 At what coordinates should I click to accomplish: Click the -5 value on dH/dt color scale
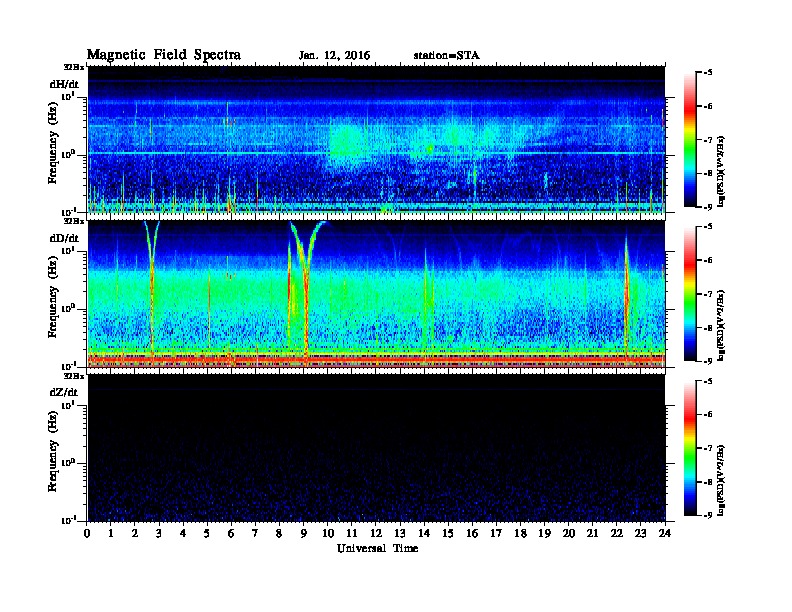tap(708, 73)
